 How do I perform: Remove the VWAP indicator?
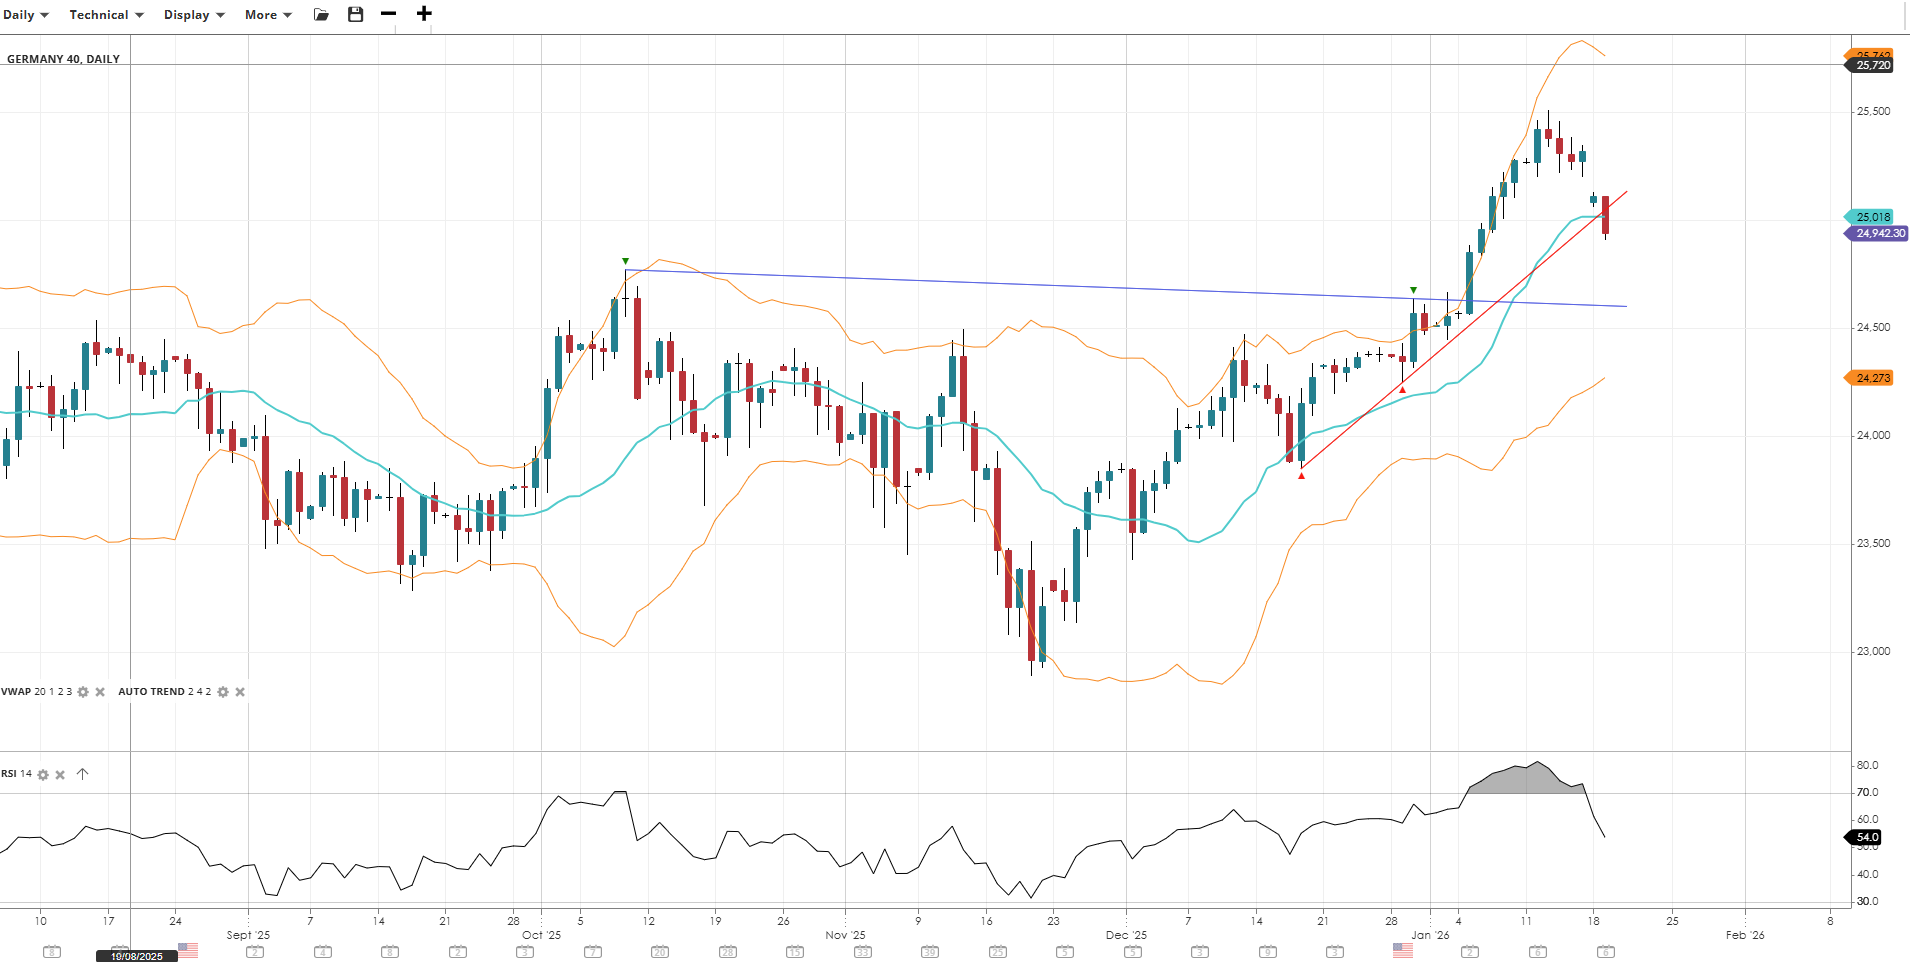tap(100, 692)
